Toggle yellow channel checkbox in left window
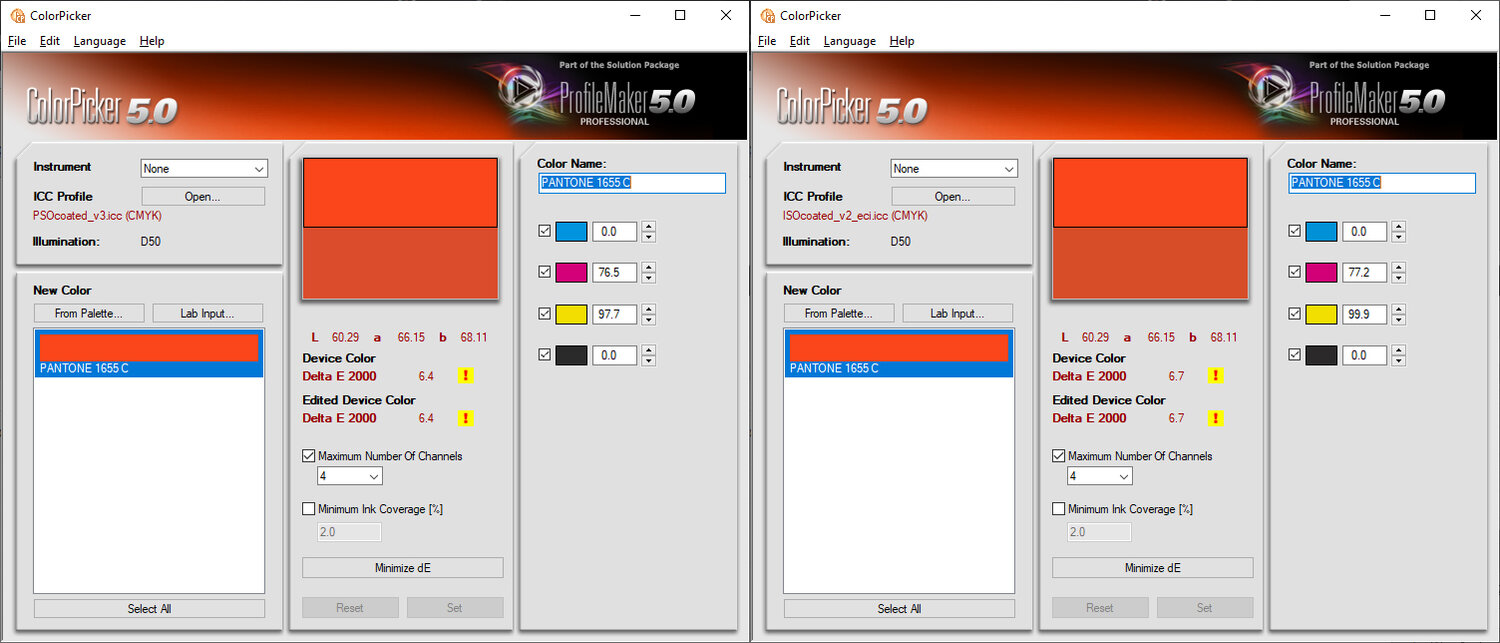The height and width of the screenshot is (643, 1500). 544,314
